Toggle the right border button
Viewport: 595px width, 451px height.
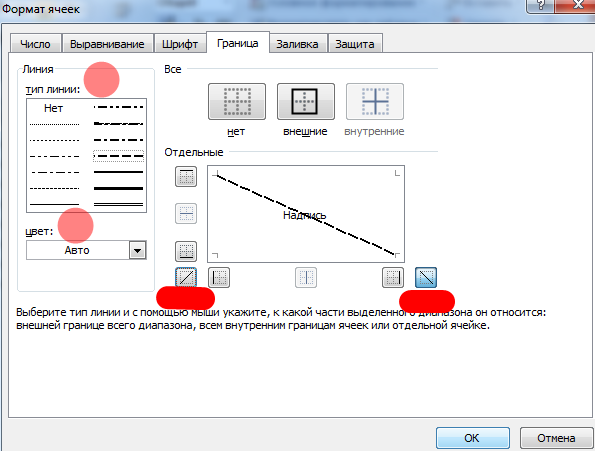(x=393, y=278)
